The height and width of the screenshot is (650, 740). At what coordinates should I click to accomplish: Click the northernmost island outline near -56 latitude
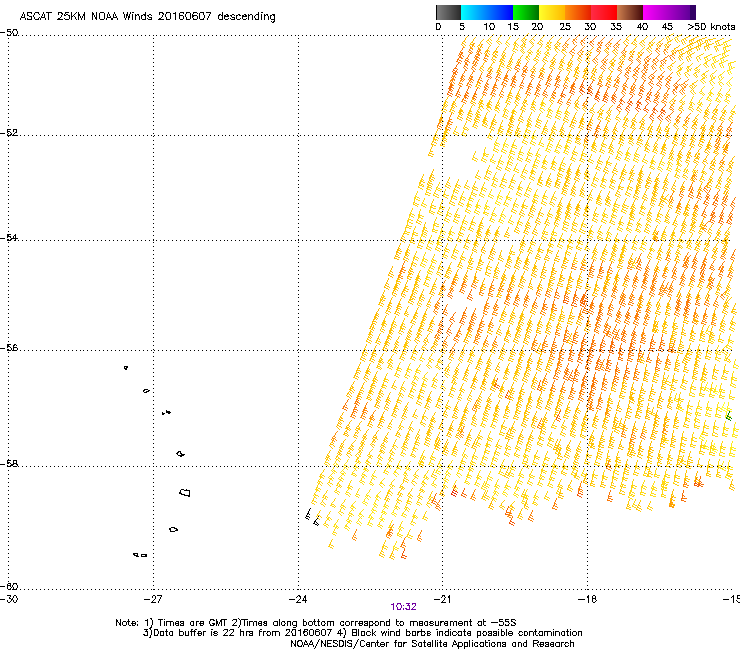pyautogui.click(x=126, y=368)
